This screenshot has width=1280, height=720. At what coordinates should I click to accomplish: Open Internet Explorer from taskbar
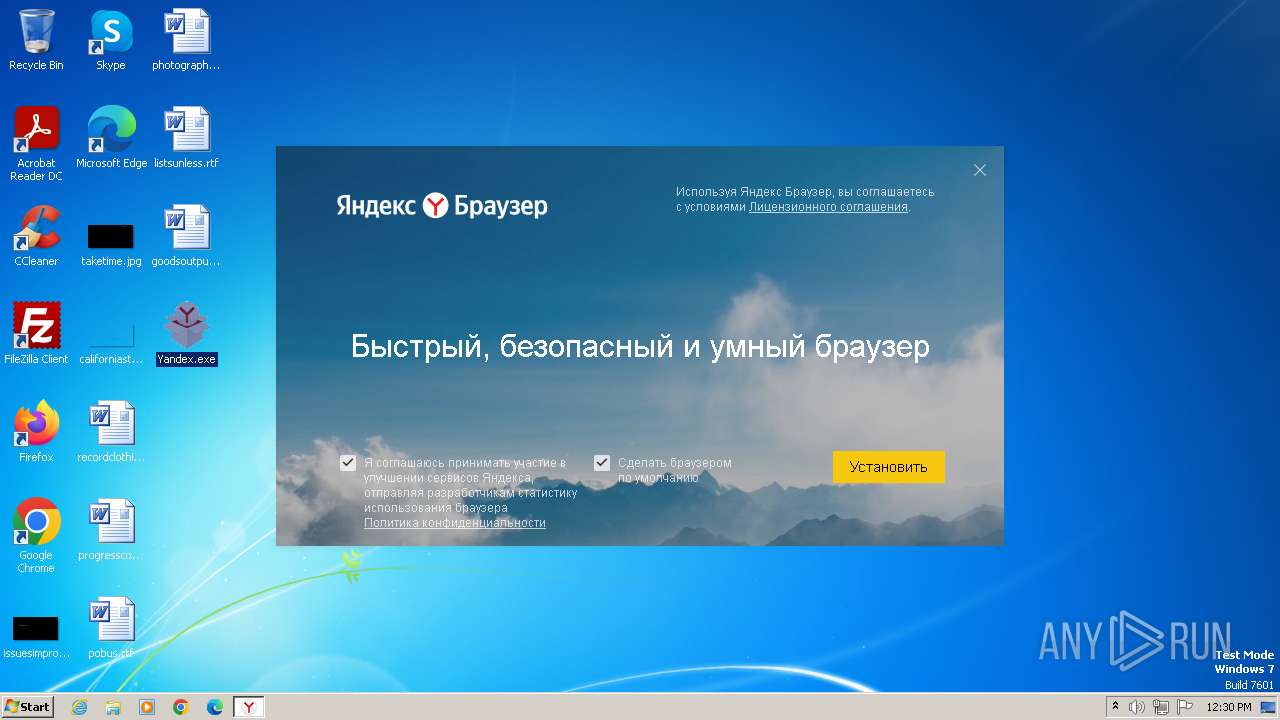coord(79,707)
